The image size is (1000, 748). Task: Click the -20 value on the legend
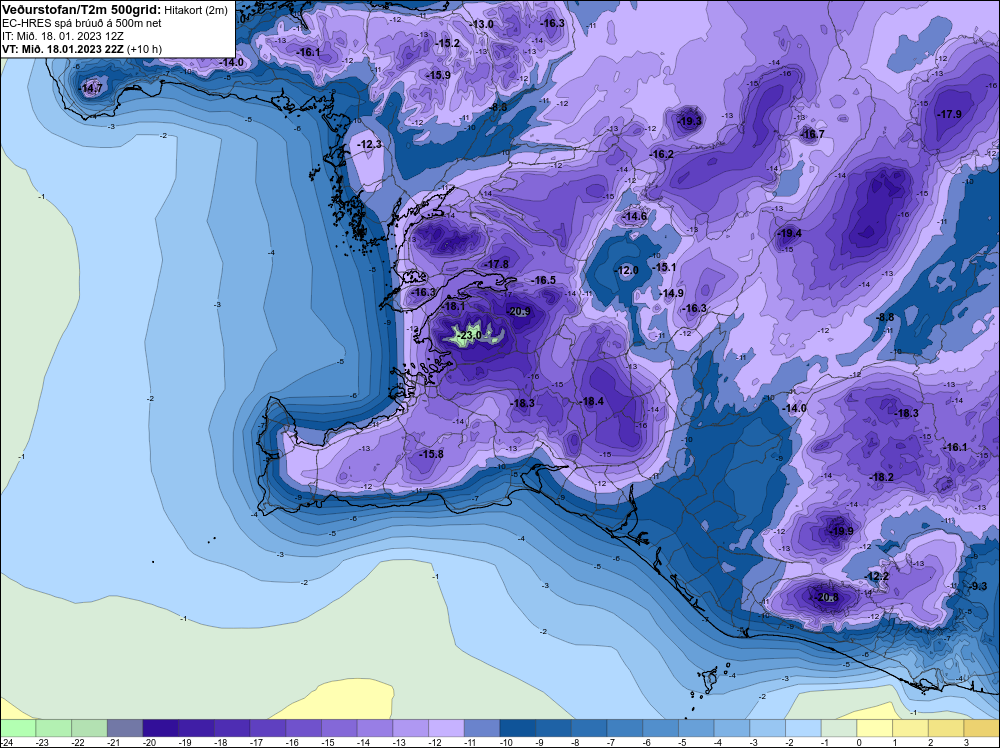tap(149, 742)
